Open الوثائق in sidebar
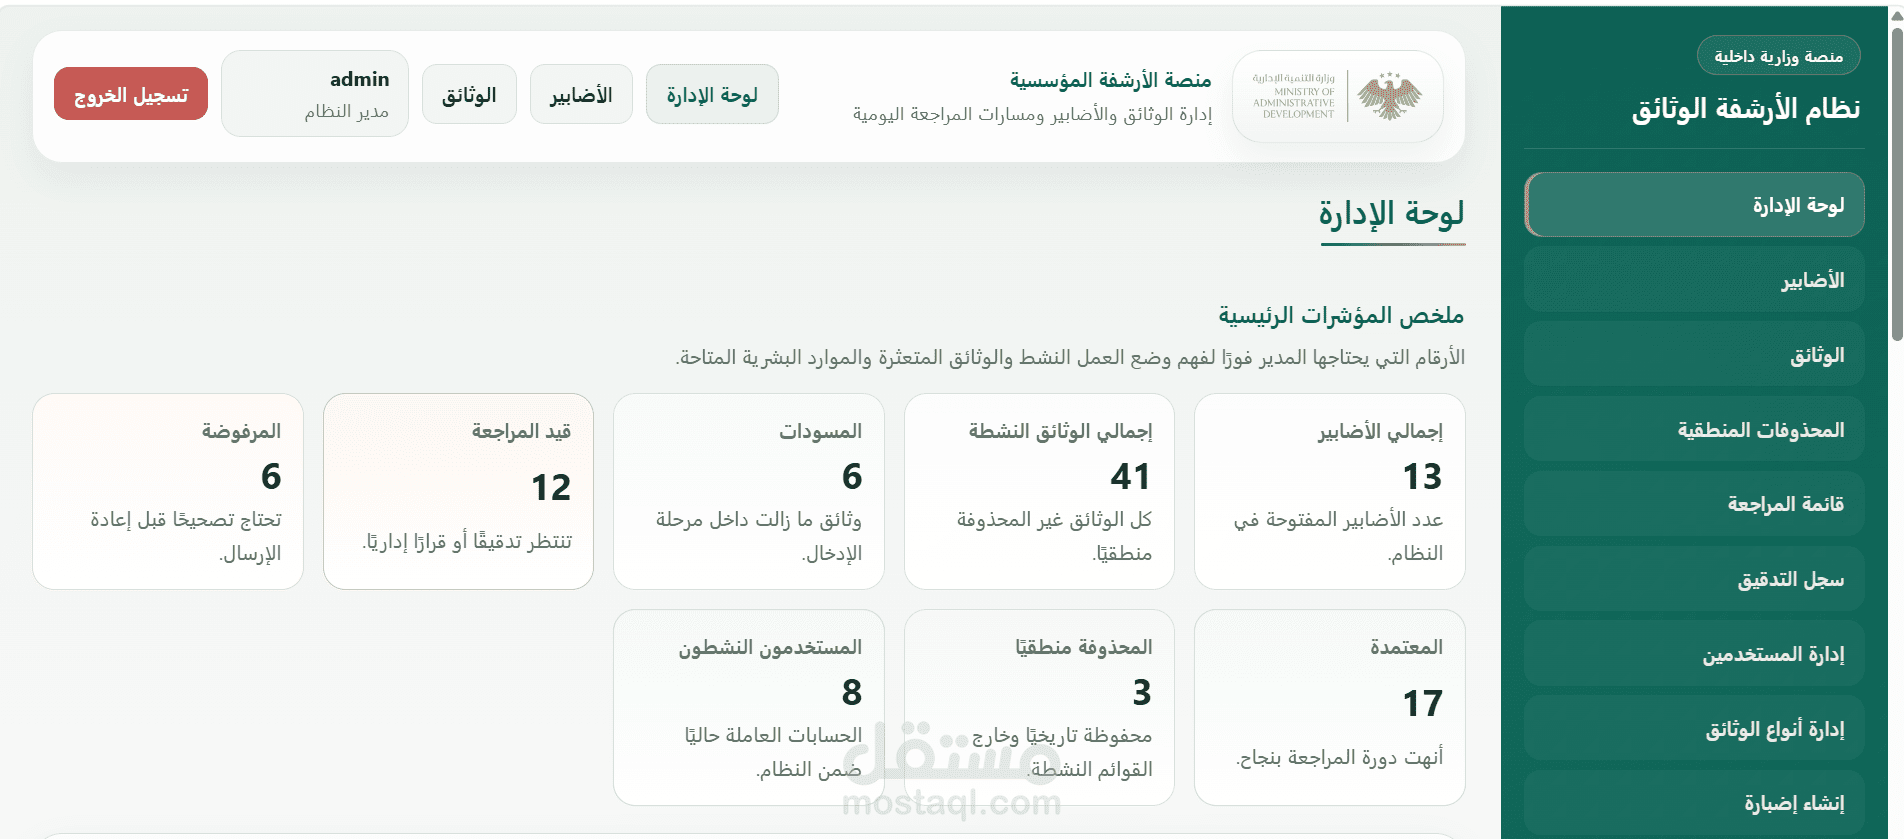1904x839 pixels. point(1694,355)
